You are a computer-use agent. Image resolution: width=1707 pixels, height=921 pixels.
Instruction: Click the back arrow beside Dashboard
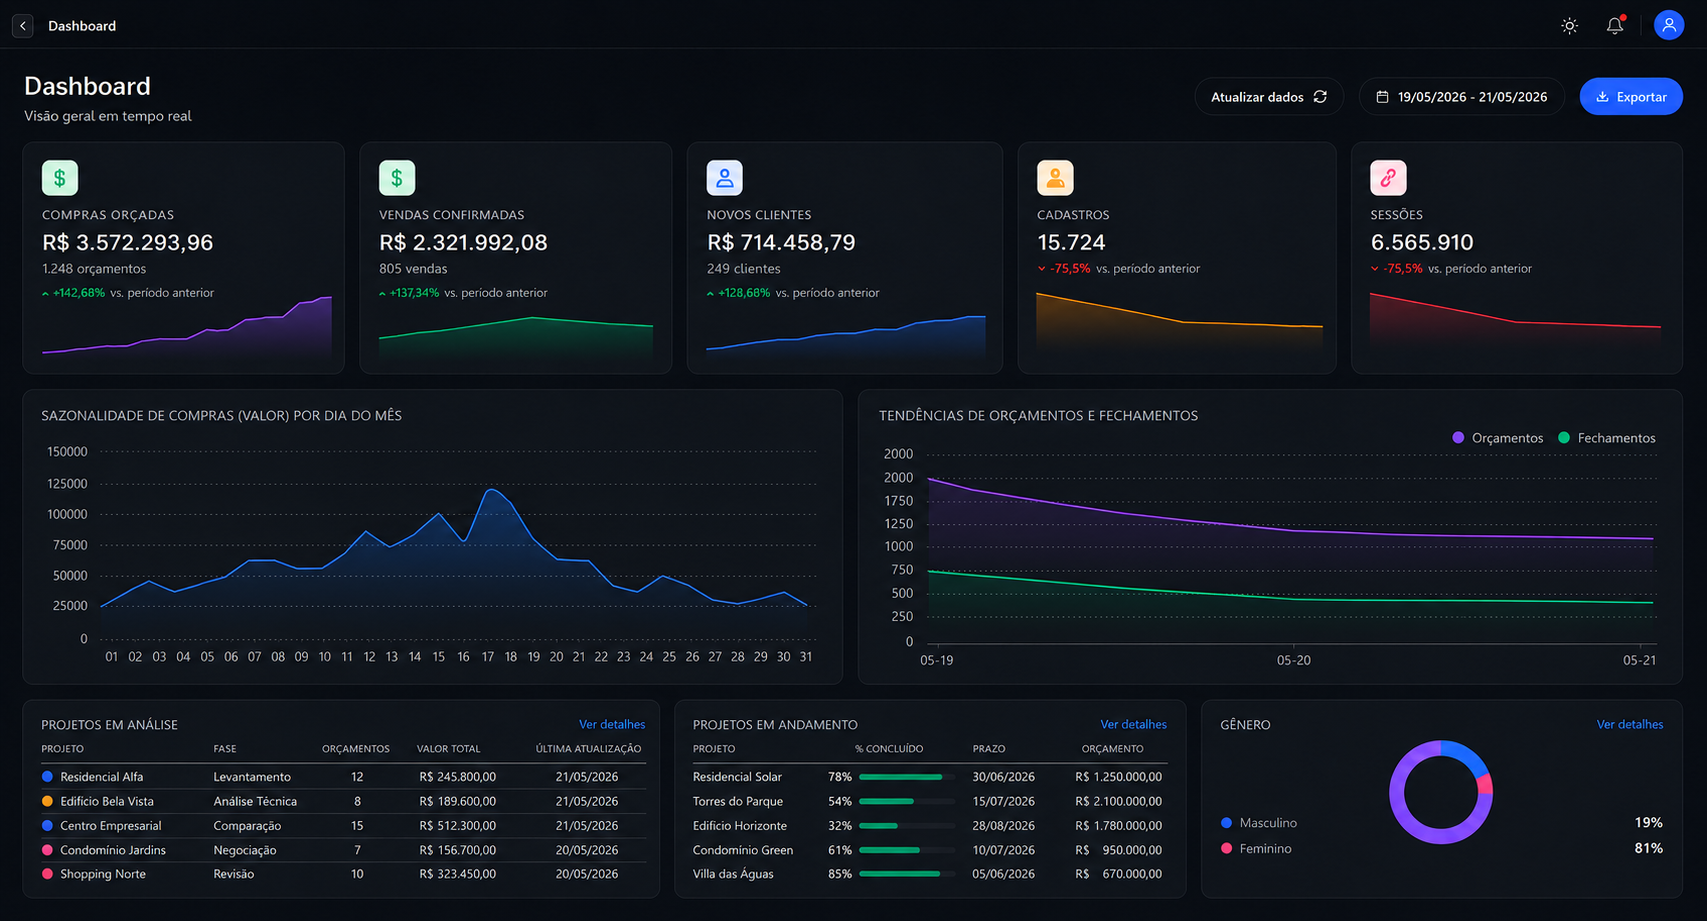tap(23, 26)
